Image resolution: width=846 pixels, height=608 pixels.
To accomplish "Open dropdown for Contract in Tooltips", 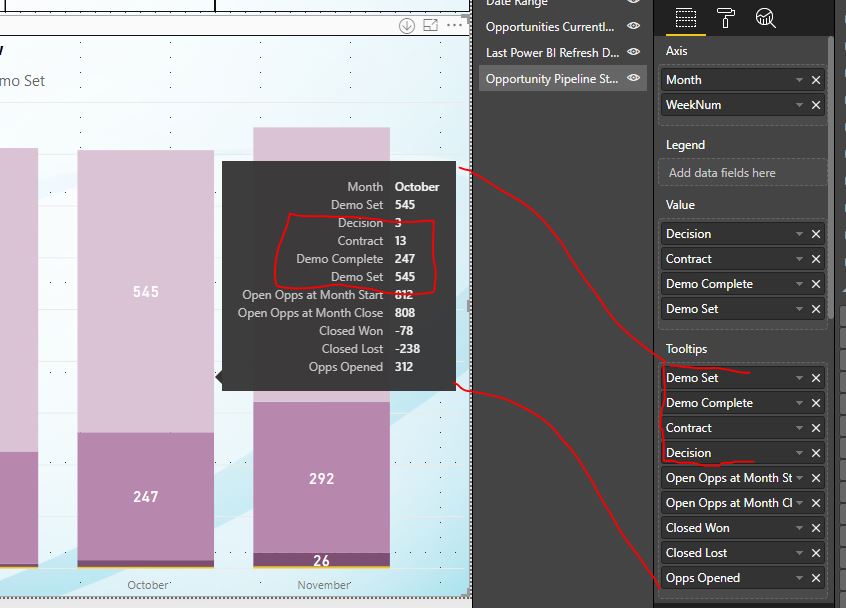I will click(799, 428).
